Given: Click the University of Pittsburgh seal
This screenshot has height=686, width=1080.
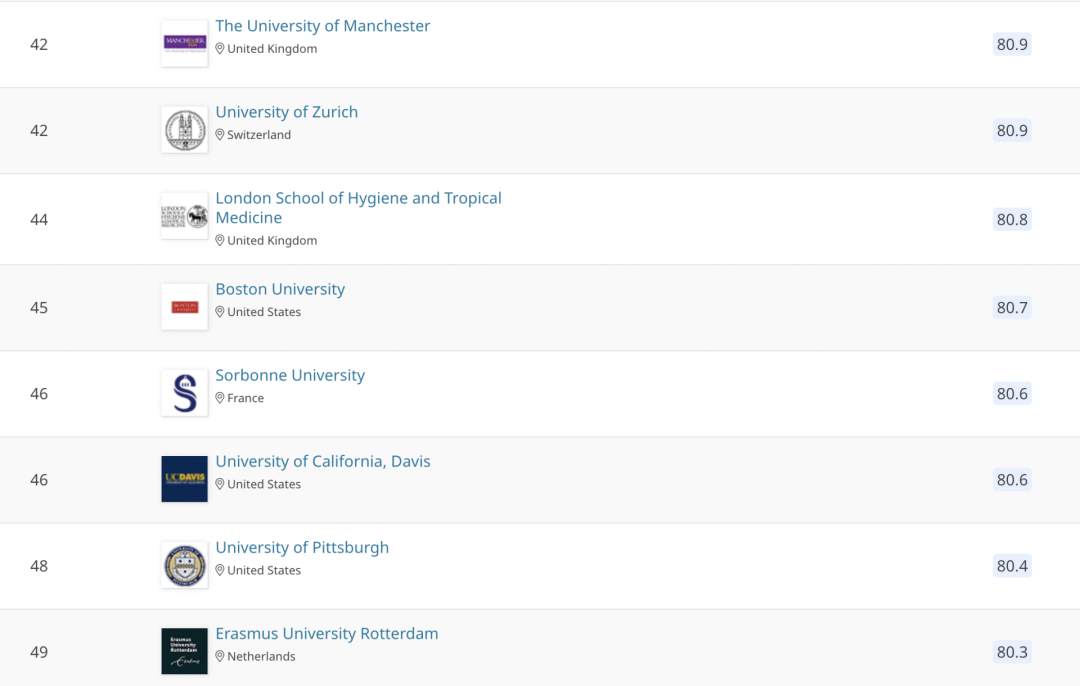Looking at the screenshot, I should coord(184,565).
